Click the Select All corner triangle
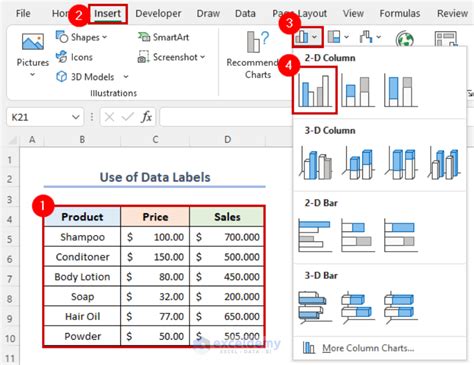 [13, 140]
